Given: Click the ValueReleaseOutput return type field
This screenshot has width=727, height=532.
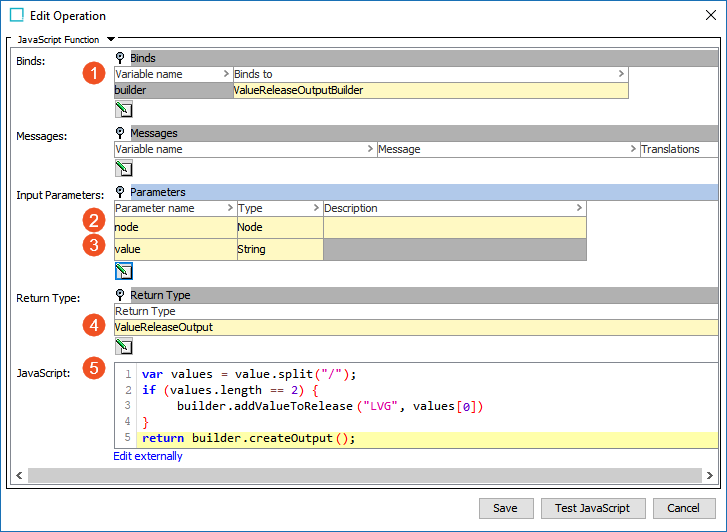Looking at the screenshot, I should 415,327.
